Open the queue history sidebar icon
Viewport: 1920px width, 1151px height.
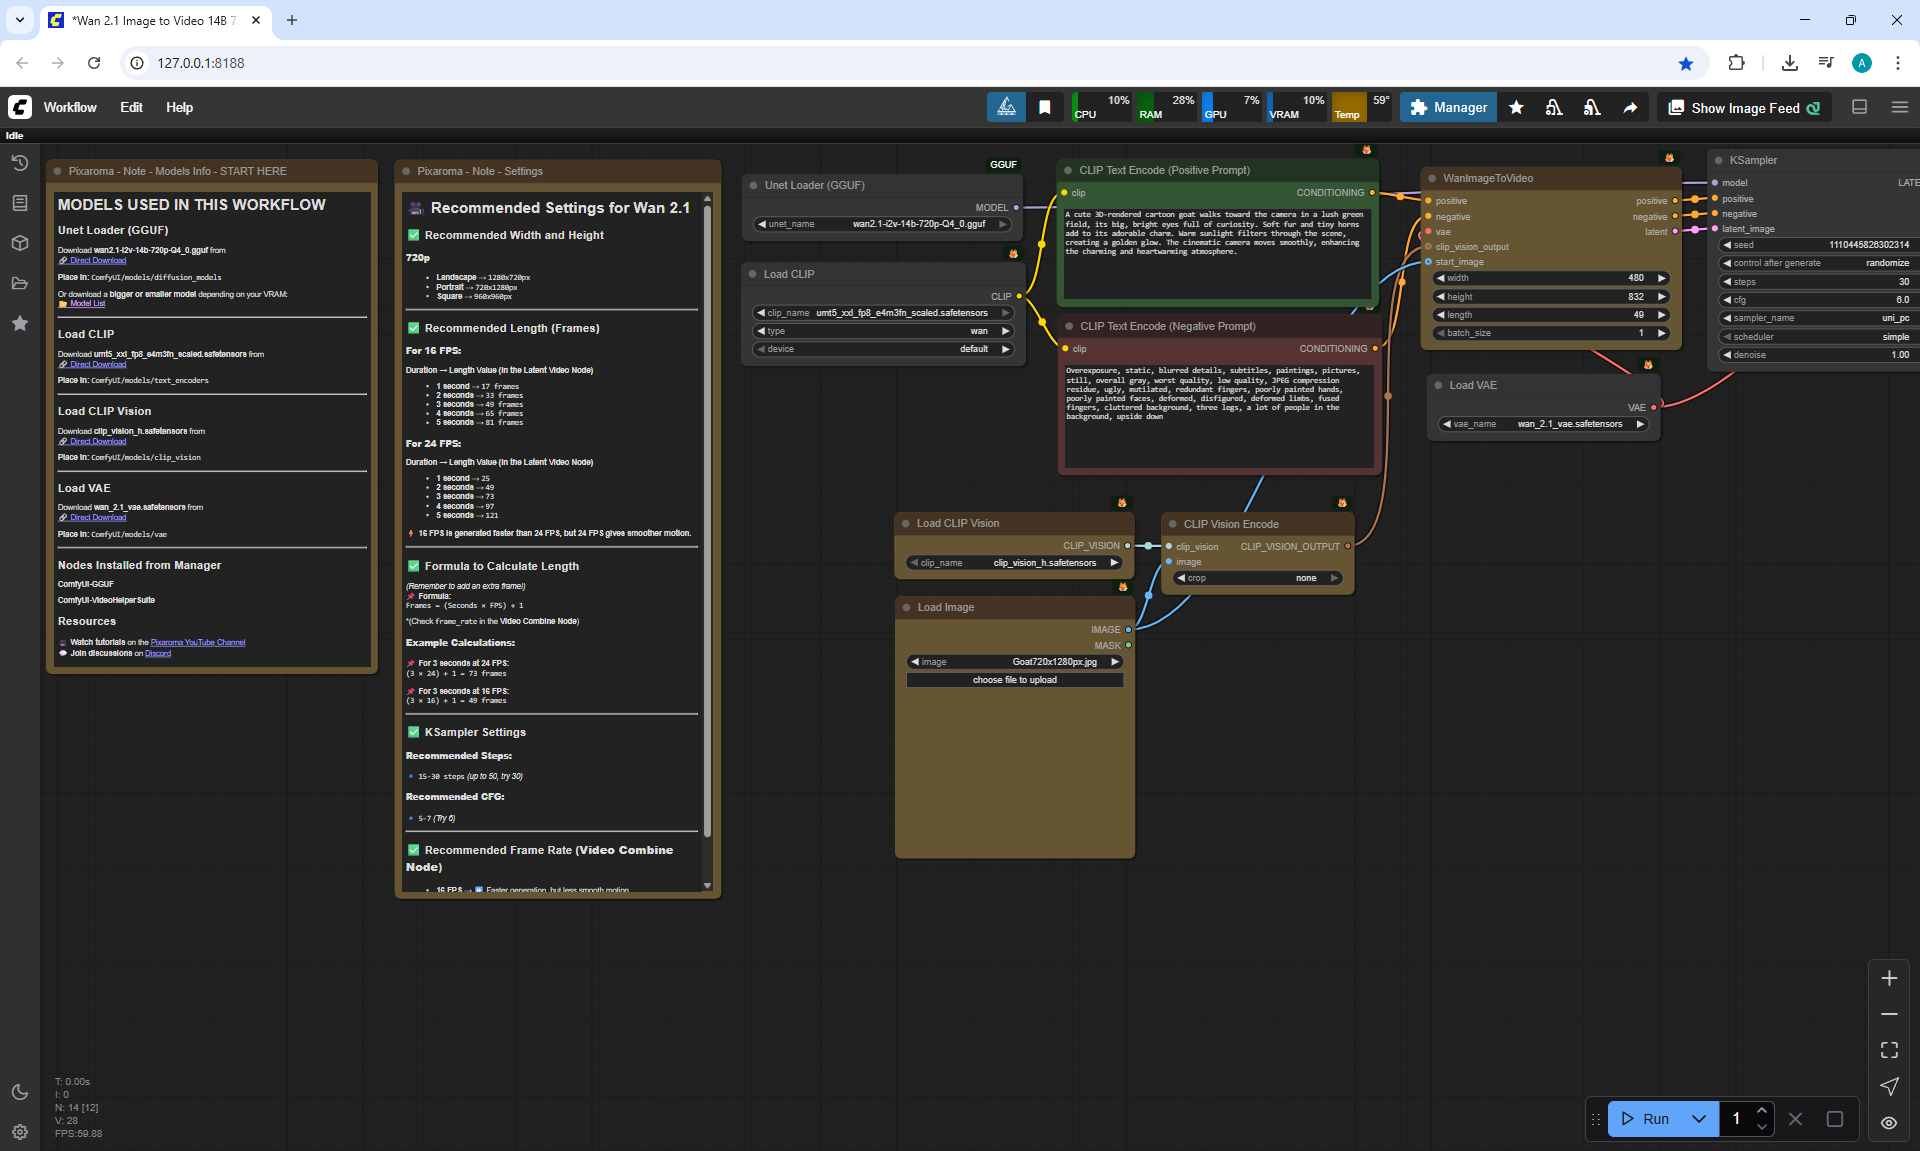point(20,163)
